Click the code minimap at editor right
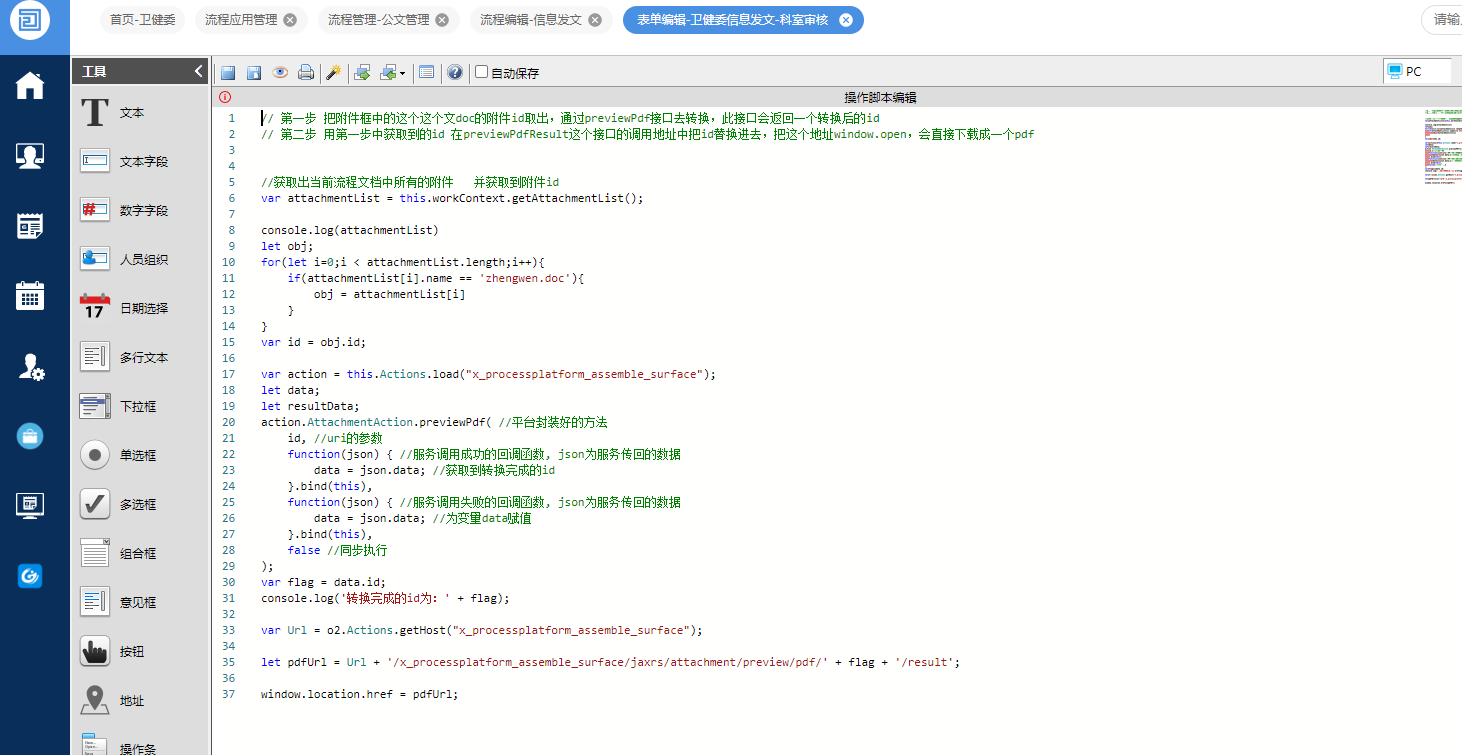This screenshot has width=1462, height=755. [1439, 145]
